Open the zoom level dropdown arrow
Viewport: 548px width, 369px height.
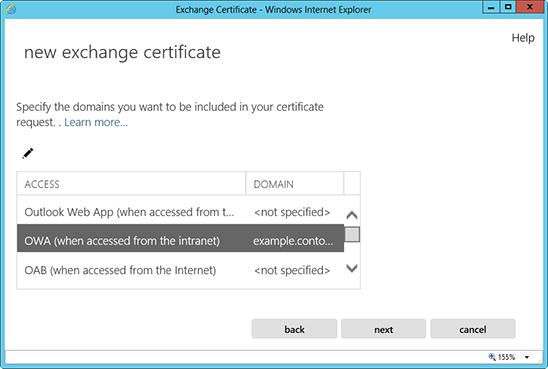pos(527,357)
